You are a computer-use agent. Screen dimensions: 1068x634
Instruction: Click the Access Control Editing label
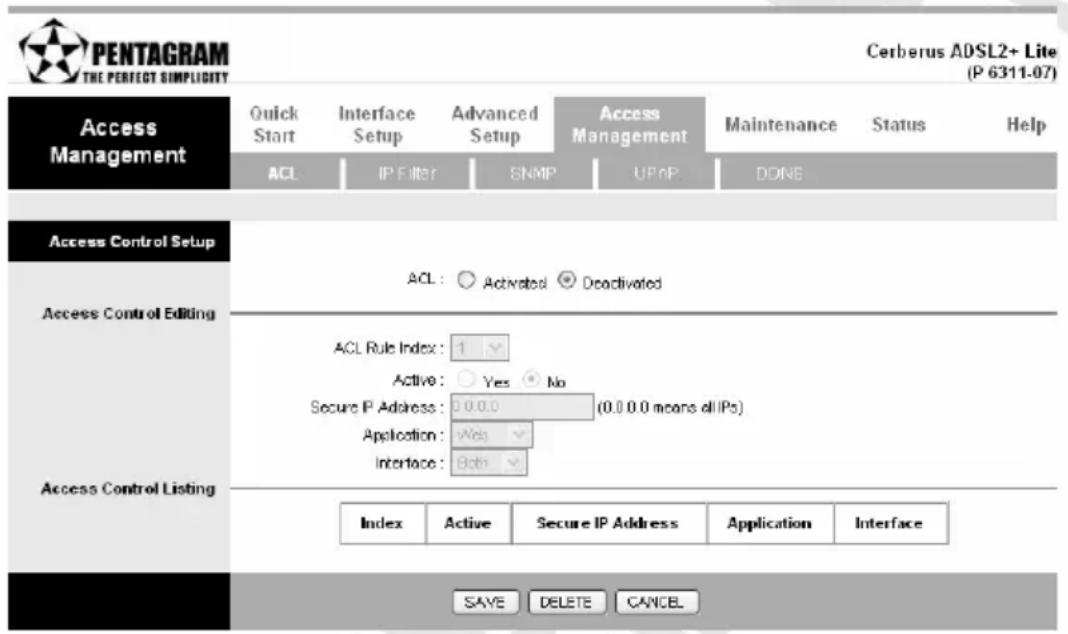coord(129,313)
